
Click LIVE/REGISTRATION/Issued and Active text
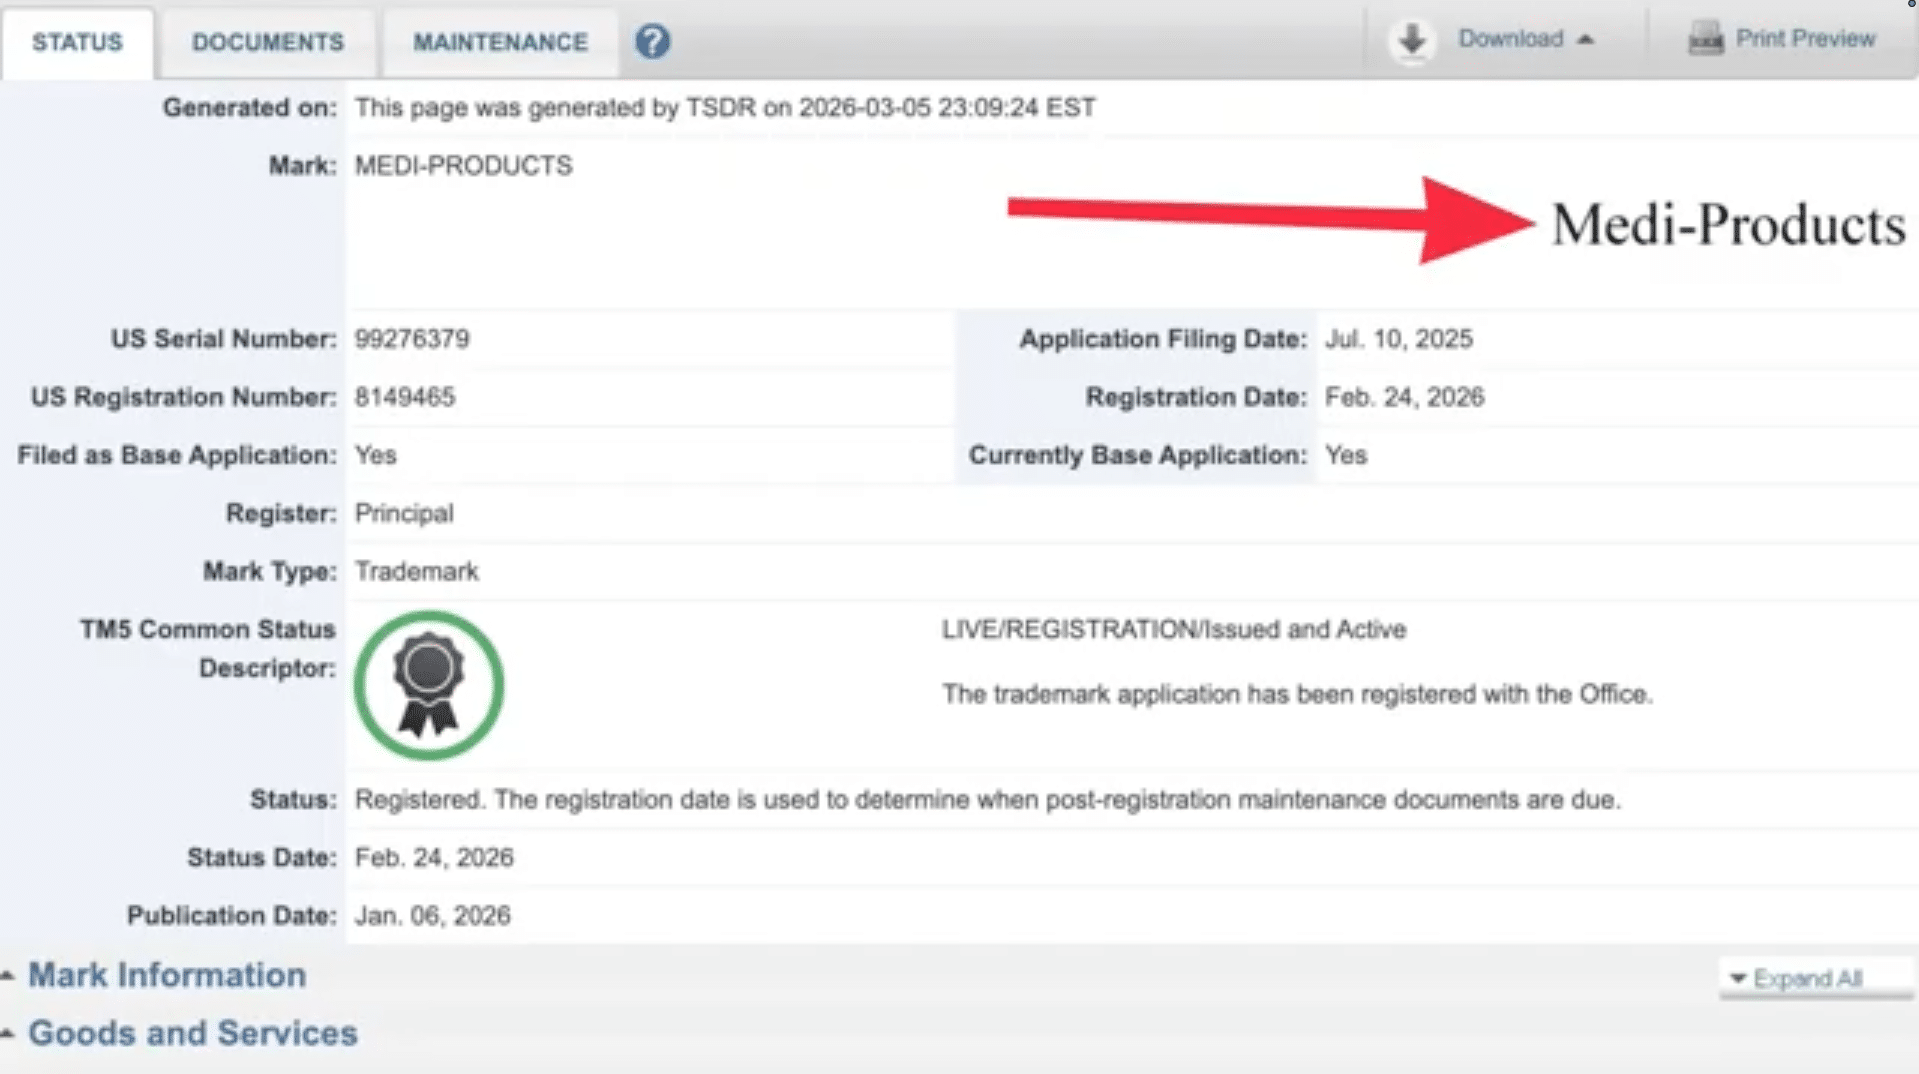click(x=1173, y=630)
